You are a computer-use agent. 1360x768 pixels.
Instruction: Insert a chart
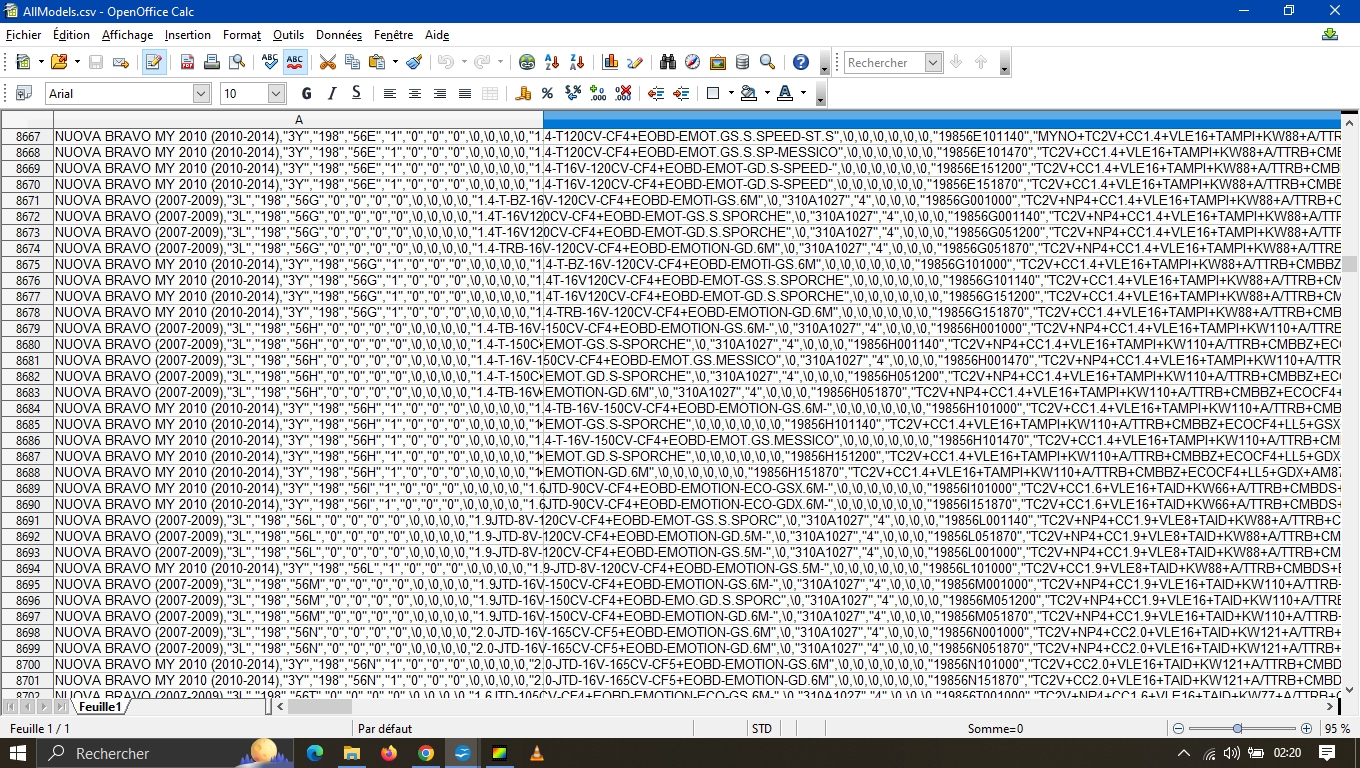tap(610, 62)
